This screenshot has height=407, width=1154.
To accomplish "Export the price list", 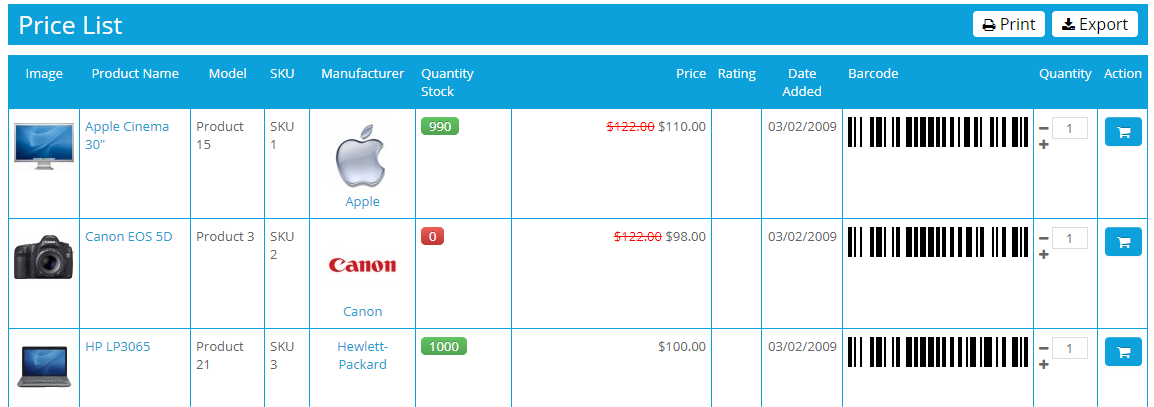I will click(x=1094, y=24).
